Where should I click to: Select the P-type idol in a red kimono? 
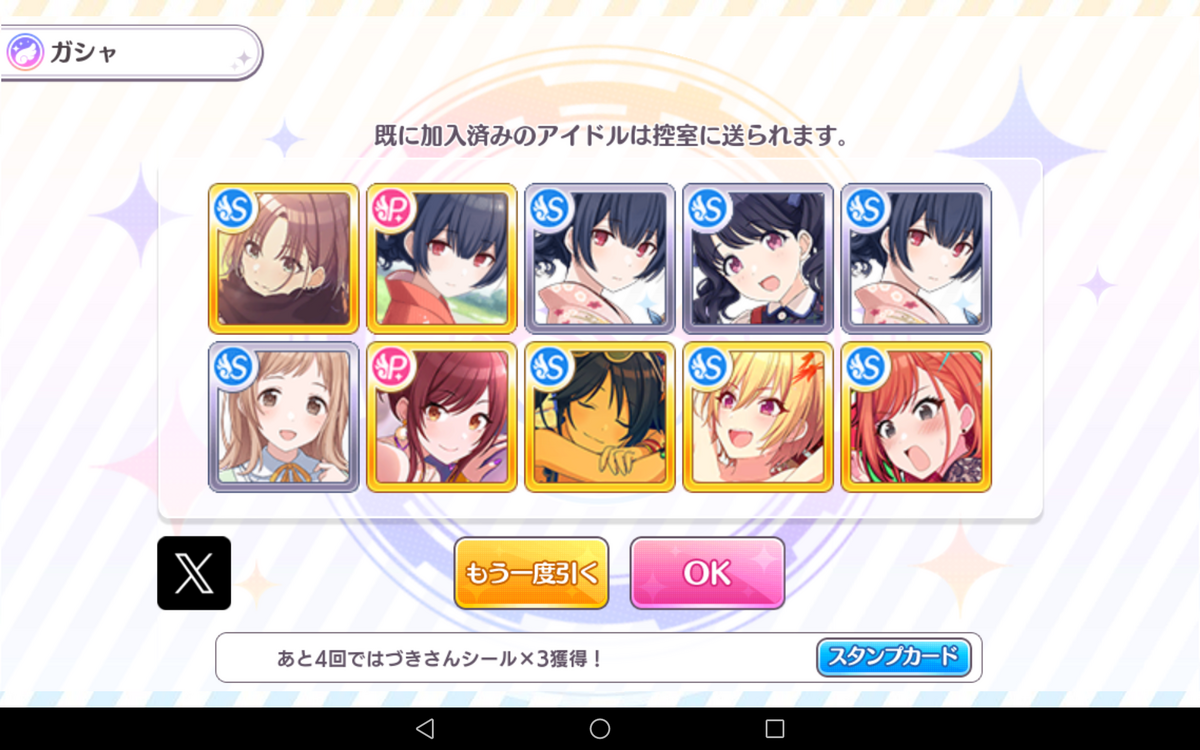coord(441,258)
